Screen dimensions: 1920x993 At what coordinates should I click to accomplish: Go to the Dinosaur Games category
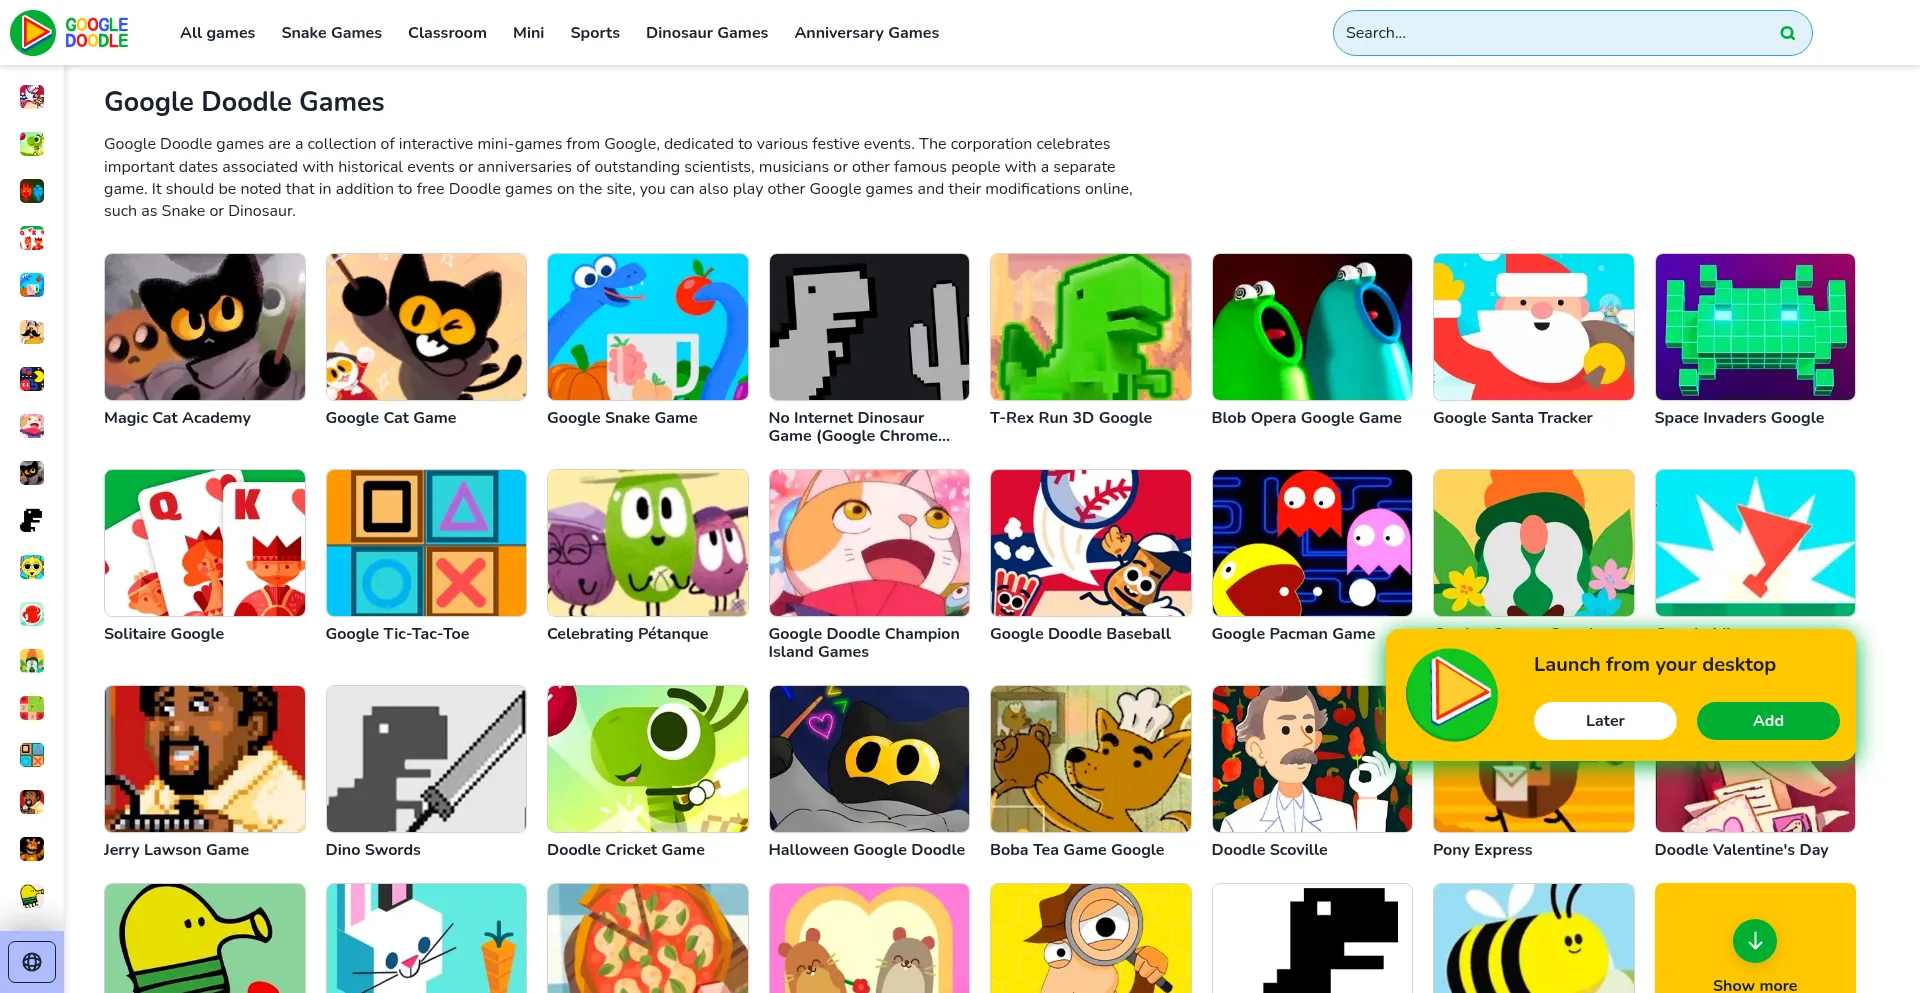706,33
